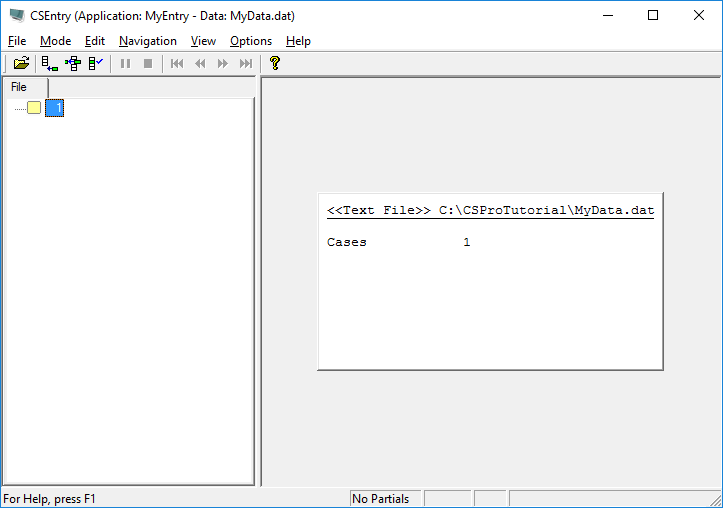
Task: Open the Navigation menu
Action: (x=147, y=41)
